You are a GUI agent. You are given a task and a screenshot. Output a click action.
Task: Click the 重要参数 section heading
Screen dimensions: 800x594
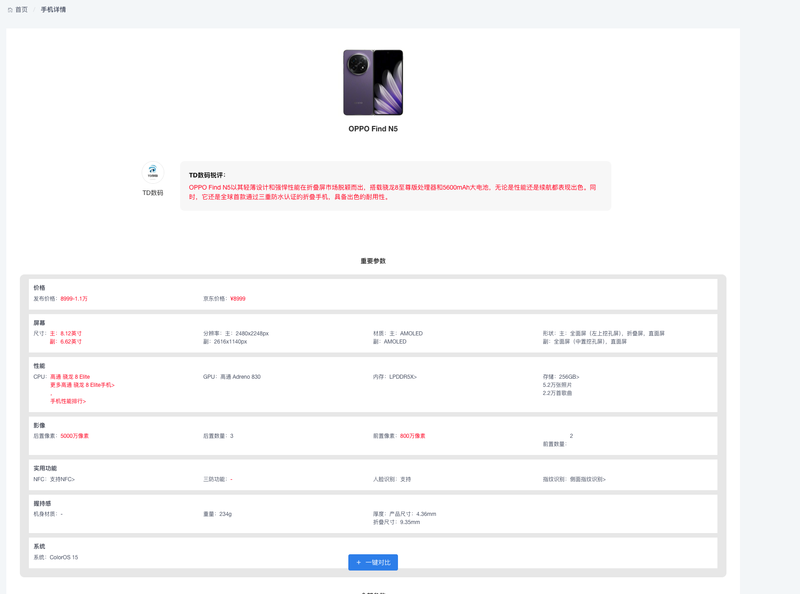[x=373, y=261]
